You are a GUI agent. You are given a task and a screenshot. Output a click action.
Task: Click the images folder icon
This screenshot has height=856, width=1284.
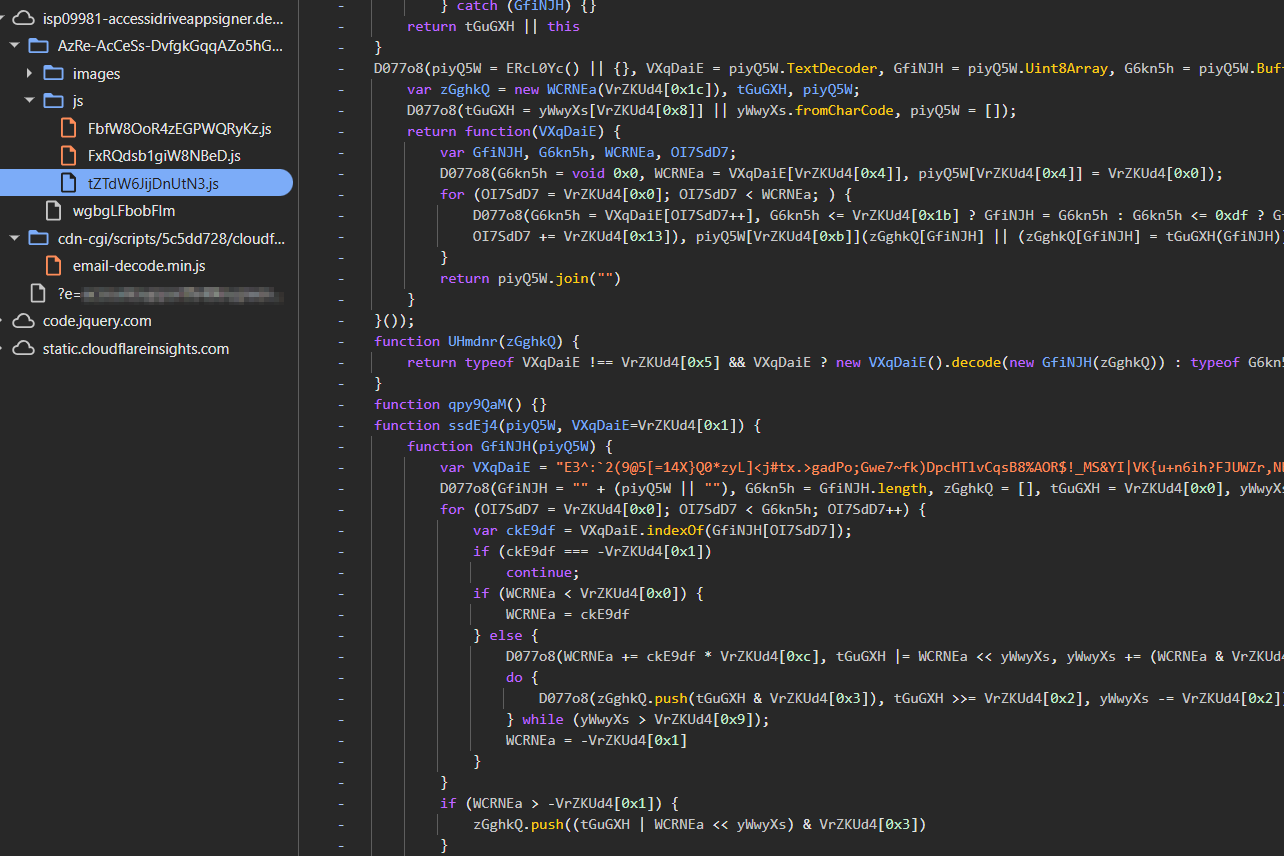click(x=53, y=73)
